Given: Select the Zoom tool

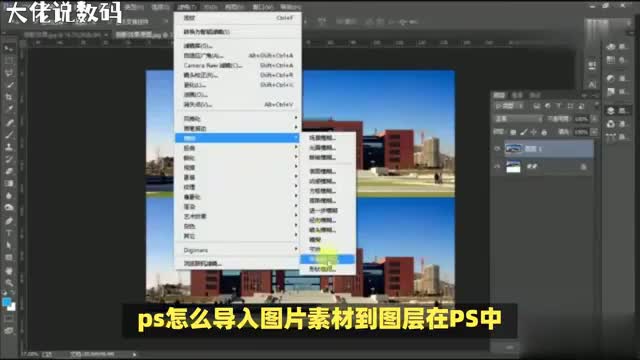Looking at the screenshot, I should (9, 283).
